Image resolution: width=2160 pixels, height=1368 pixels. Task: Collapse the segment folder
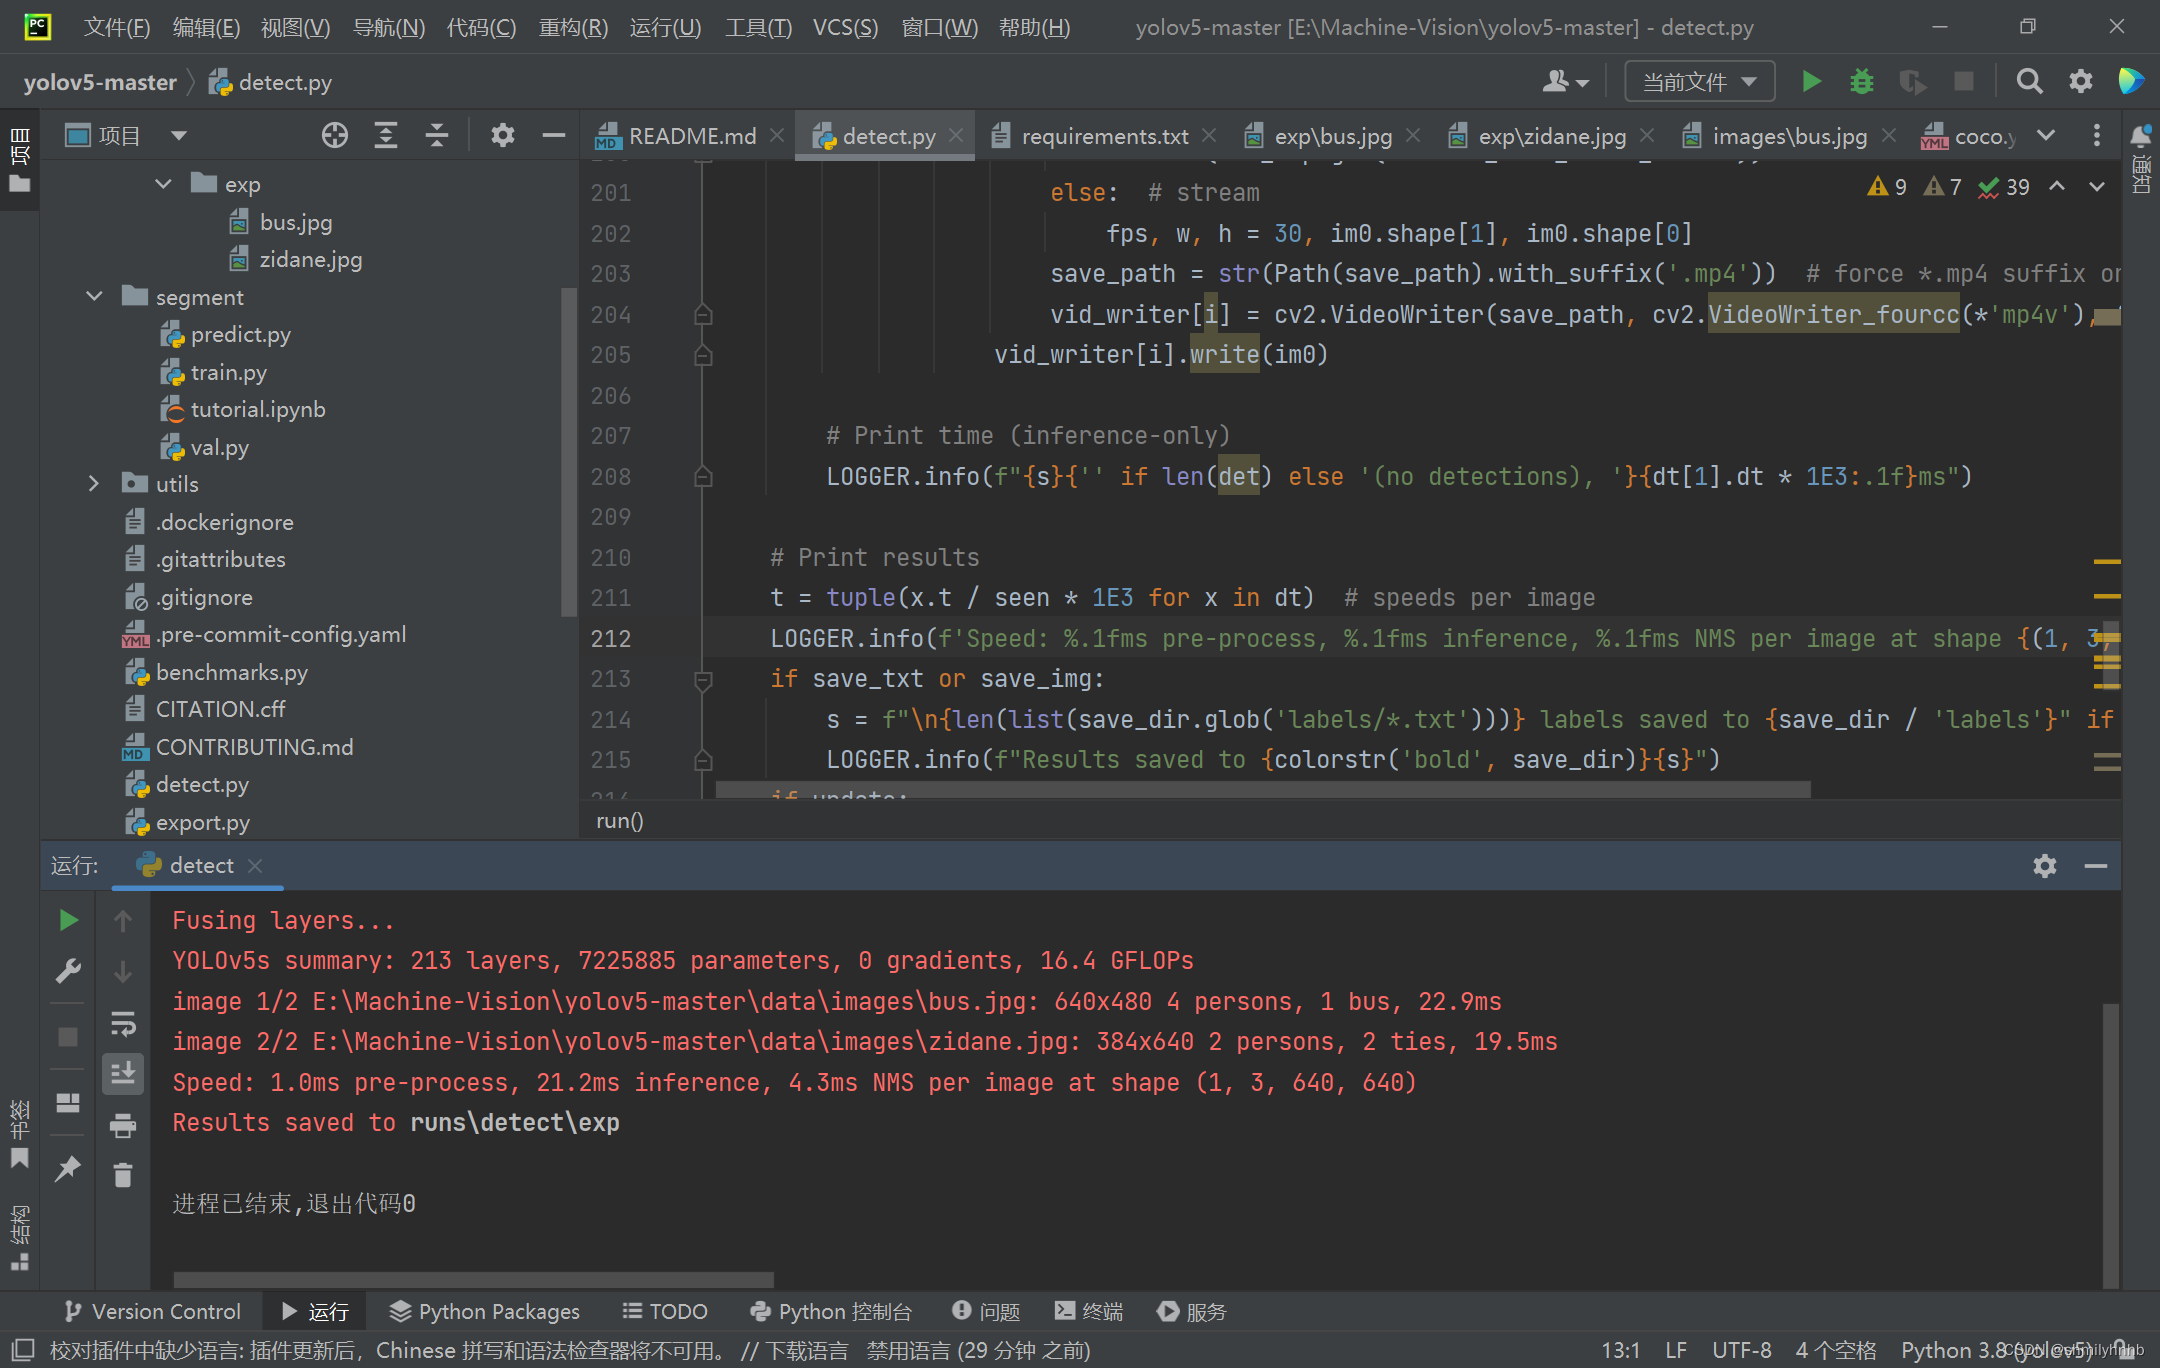click(94, 297)
